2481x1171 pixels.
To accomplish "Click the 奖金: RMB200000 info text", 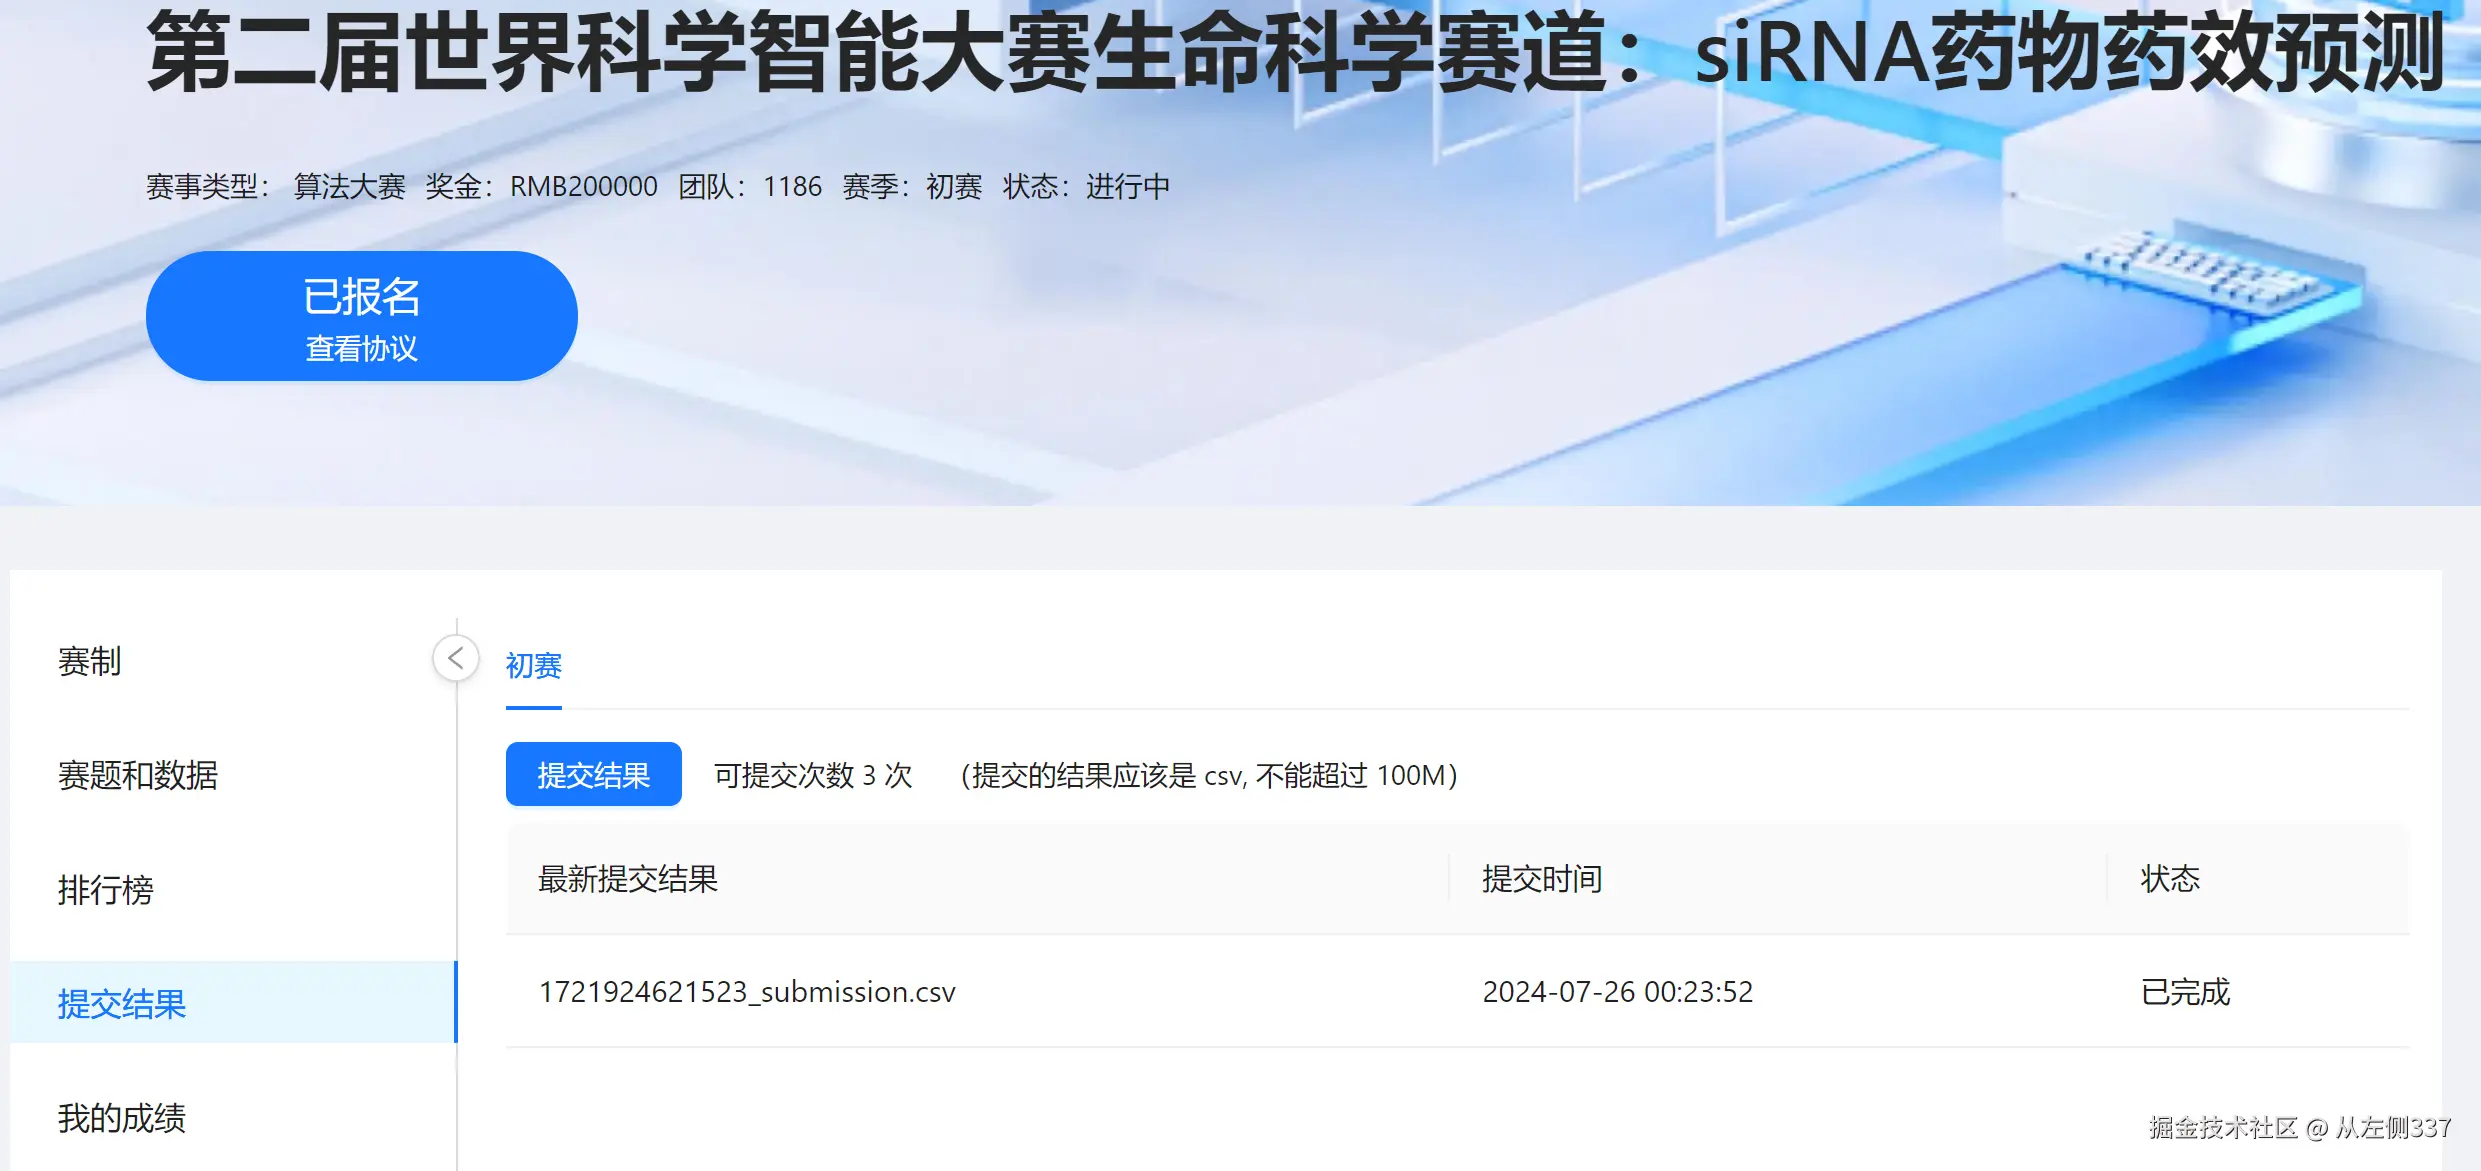I will coord(541,187).
